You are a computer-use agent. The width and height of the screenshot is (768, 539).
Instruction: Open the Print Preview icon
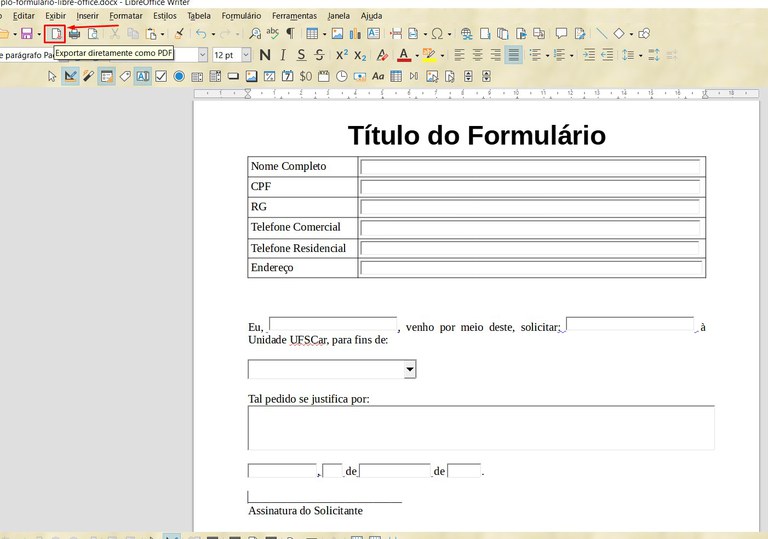tap(93, 34)
